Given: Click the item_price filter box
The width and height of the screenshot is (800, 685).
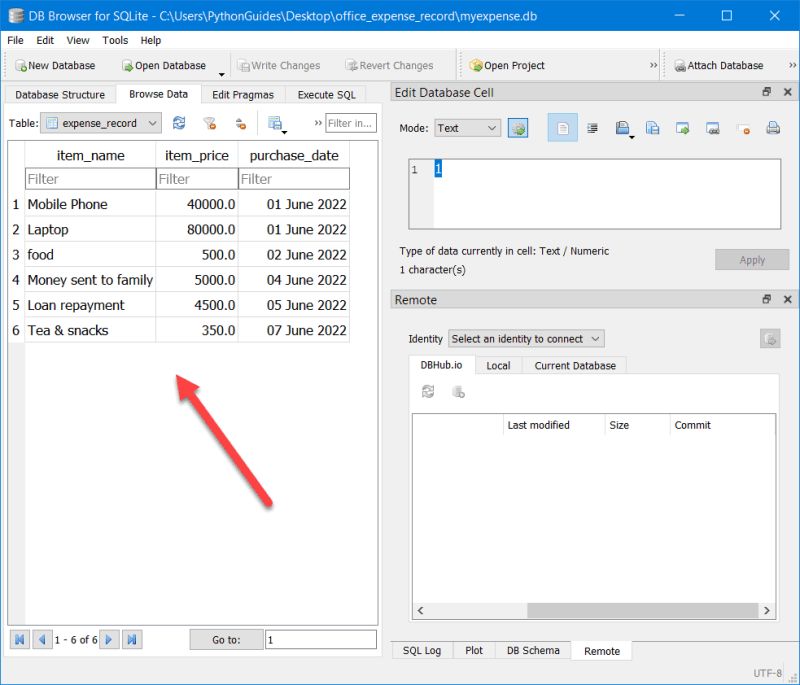Looking at the screenshot, I should point(197,179).
